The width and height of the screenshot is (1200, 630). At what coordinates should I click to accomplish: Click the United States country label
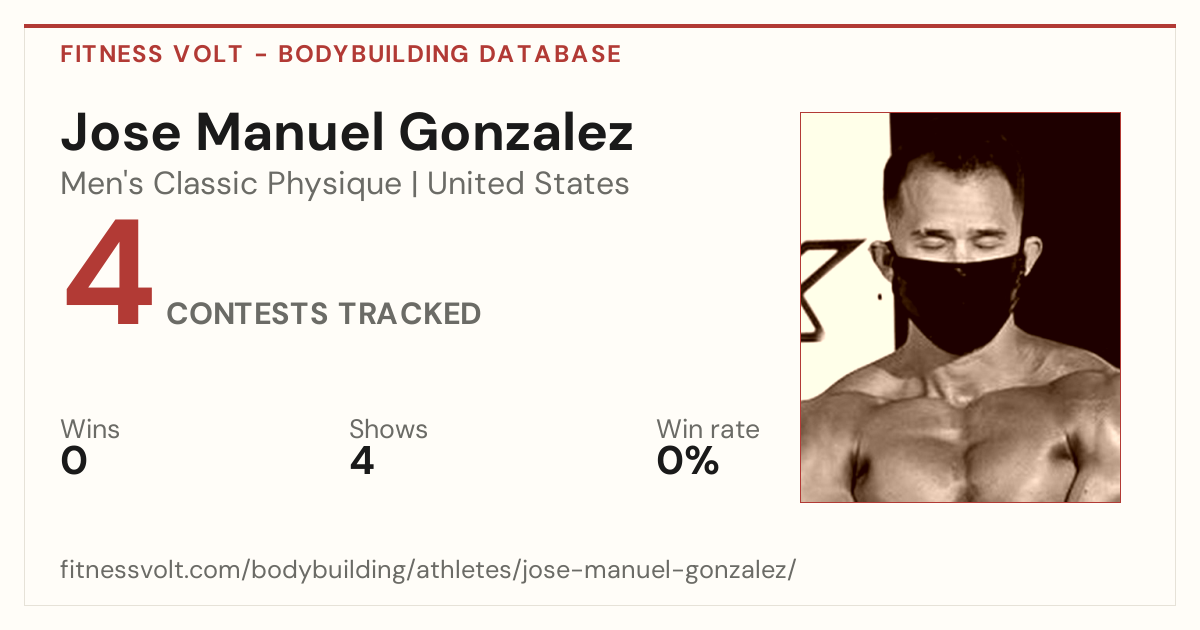coord(528,184)
